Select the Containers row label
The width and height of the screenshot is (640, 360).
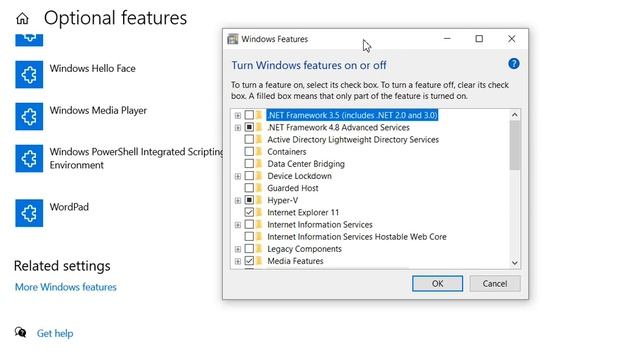[x=287, y=152]
